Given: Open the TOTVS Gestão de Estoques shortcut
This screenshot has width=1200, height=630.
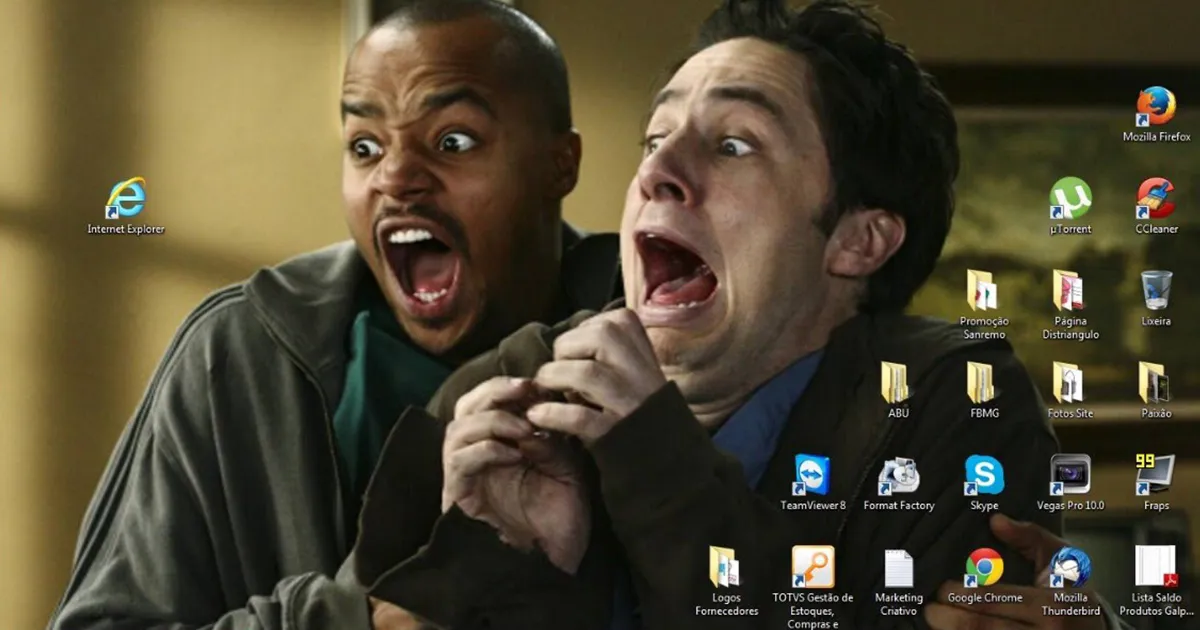Looking at the screenshot, I should [x=812, y=587].
